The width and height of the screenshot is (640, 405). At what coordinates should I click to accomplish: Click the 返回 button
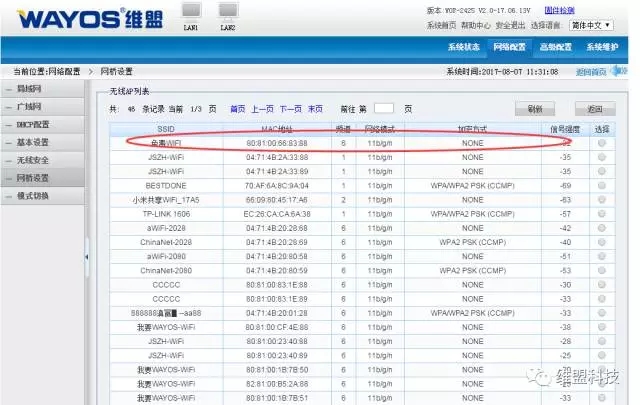point(595,109)
